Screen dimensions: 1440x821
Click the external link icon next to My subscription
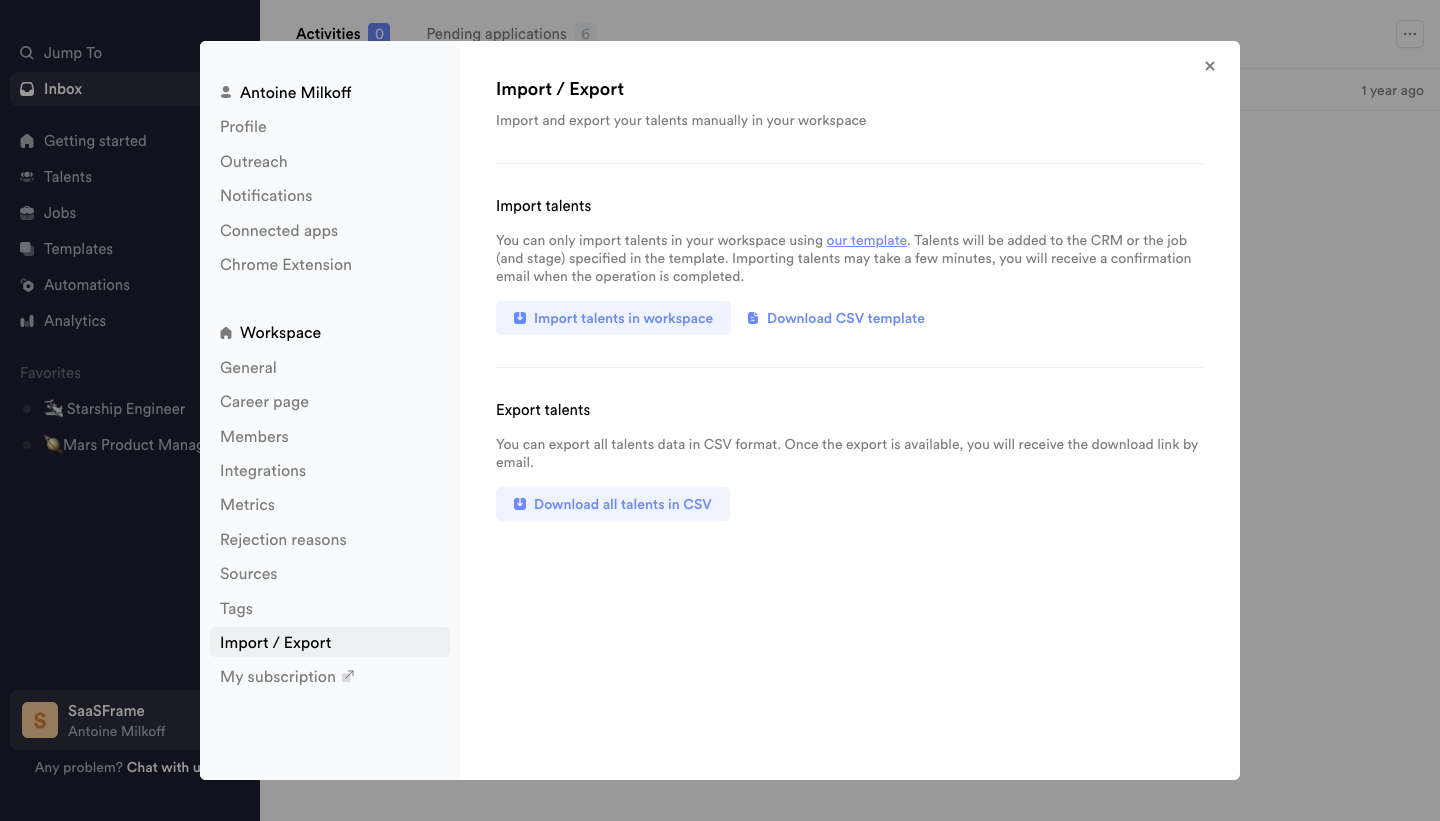point(348,676)
